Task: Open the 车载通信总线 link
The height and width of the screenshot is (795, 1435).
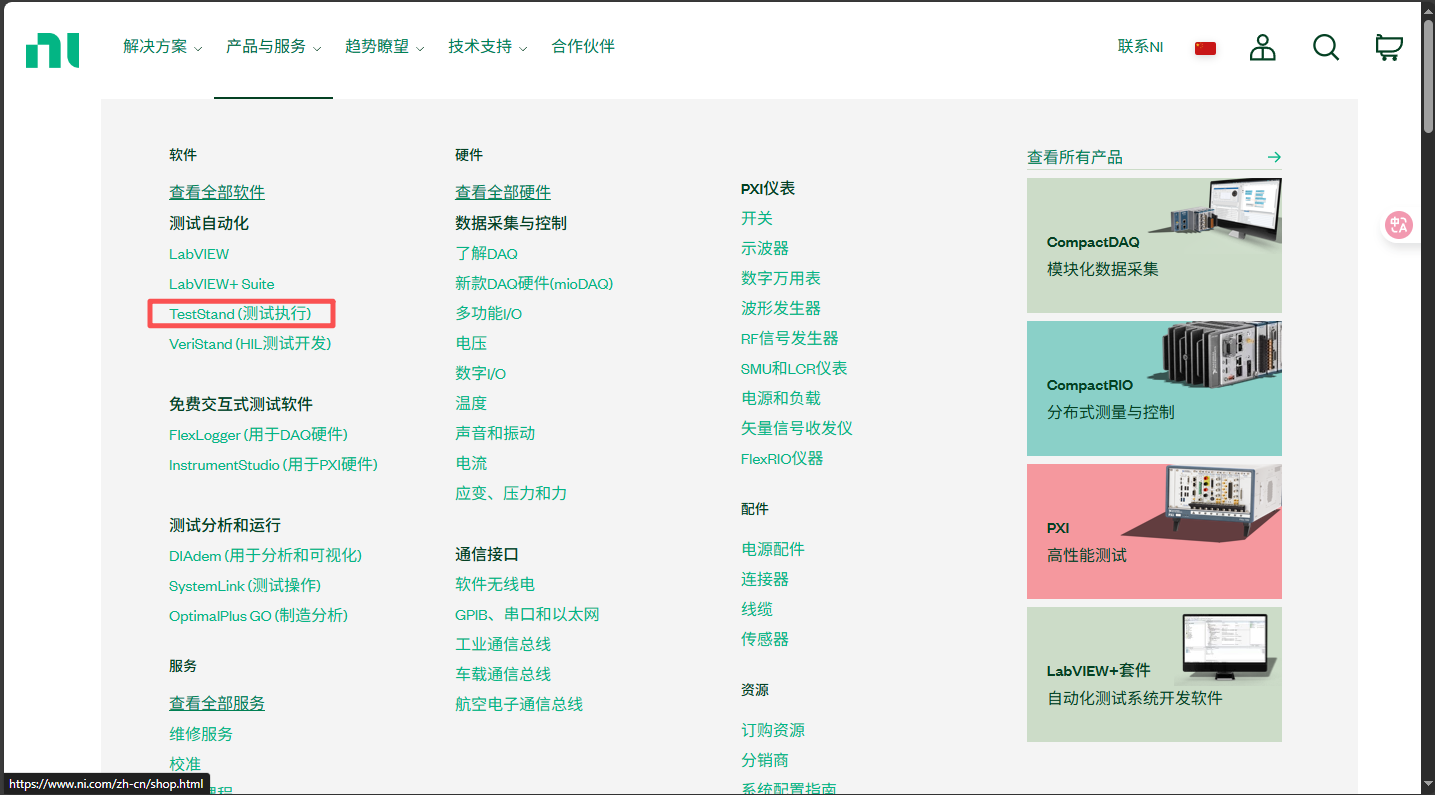Action: pos(503,674)
